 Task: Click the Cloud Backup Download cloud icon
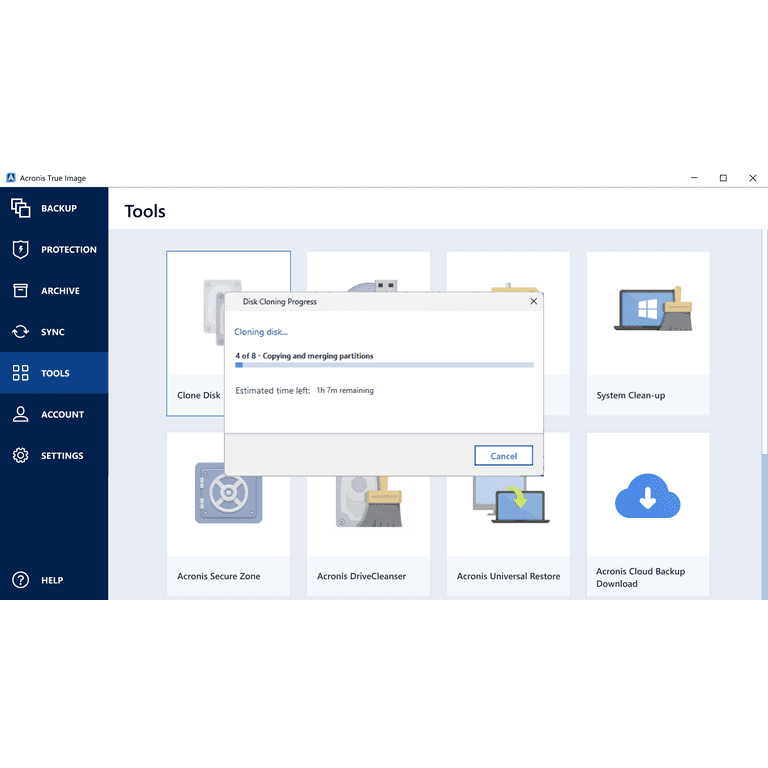click(648, 496)
